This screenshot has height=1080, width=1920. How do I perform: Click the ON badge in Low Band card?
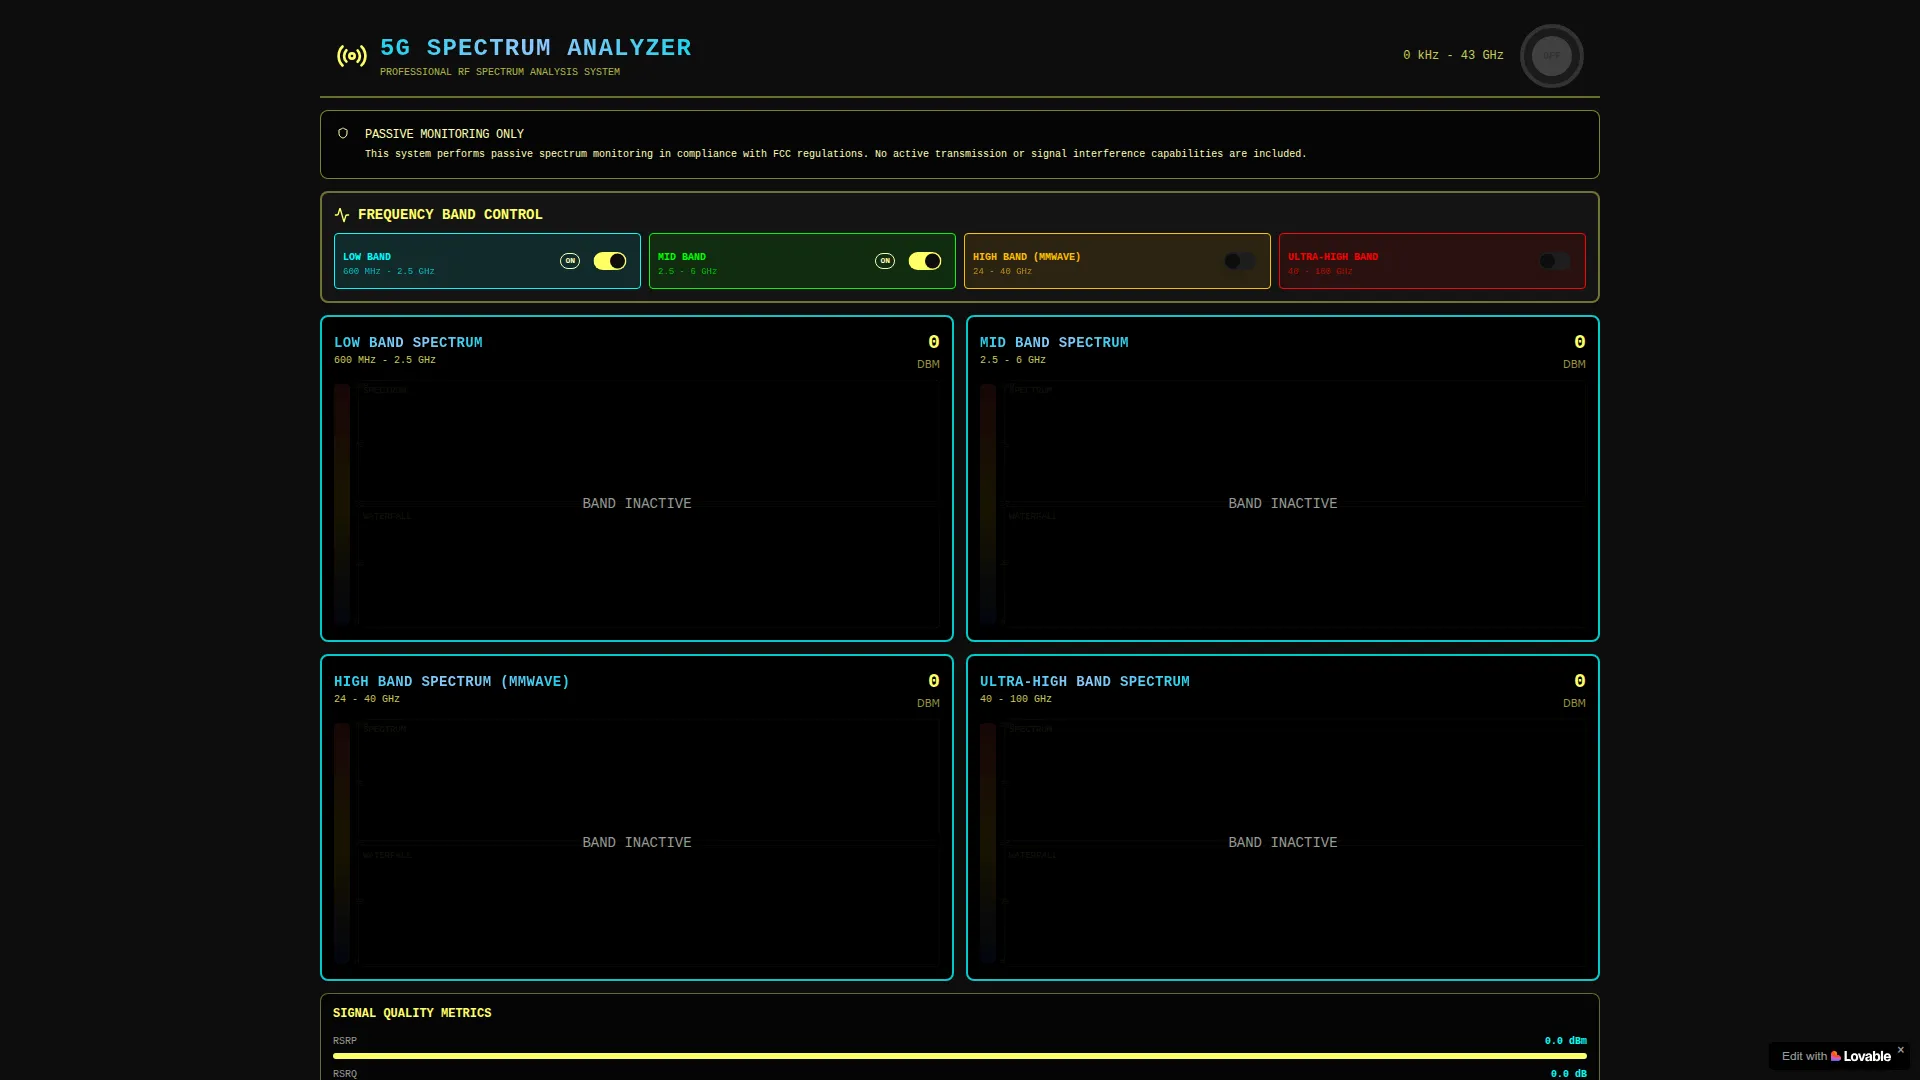(570, 261)
